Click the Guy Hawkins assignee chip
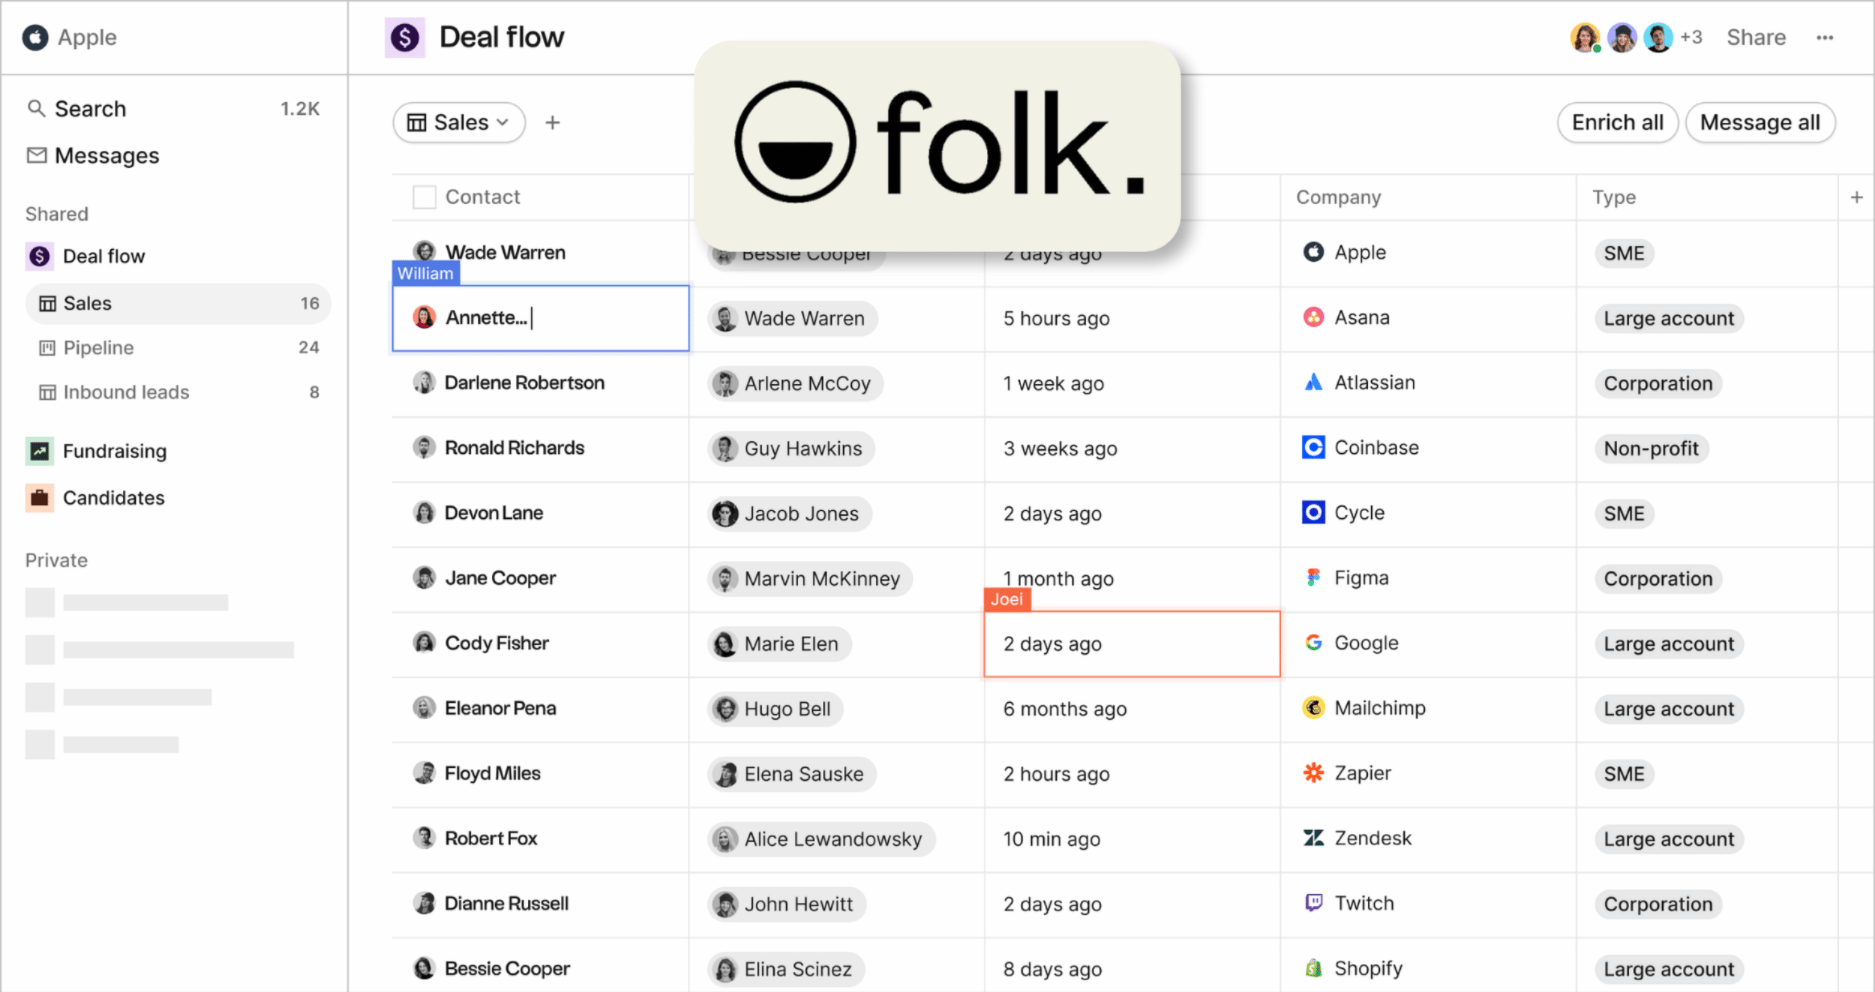The height and width of the screenshot is (992, 1875). pos(791,448)
